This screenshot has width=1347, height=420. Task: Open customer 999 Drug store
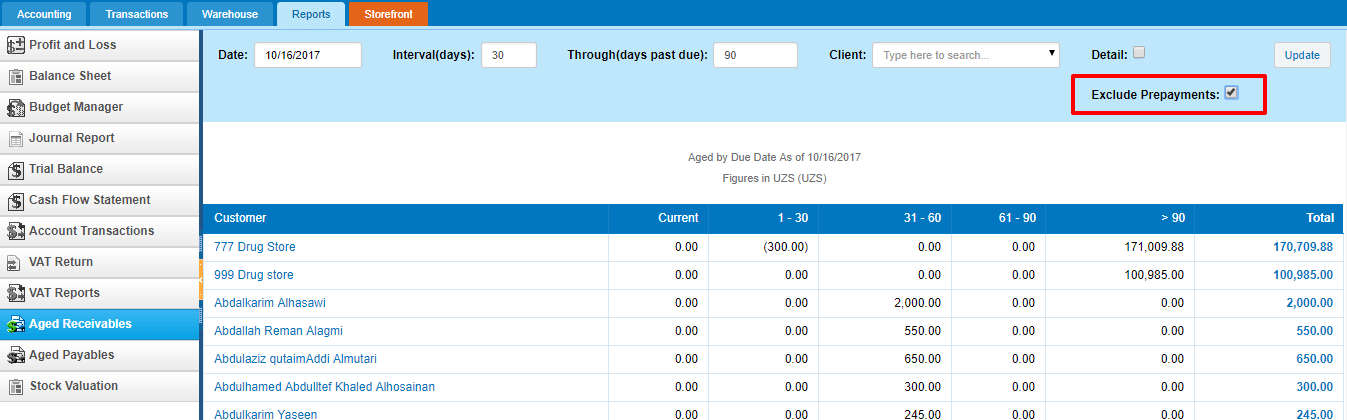[254, 275]
